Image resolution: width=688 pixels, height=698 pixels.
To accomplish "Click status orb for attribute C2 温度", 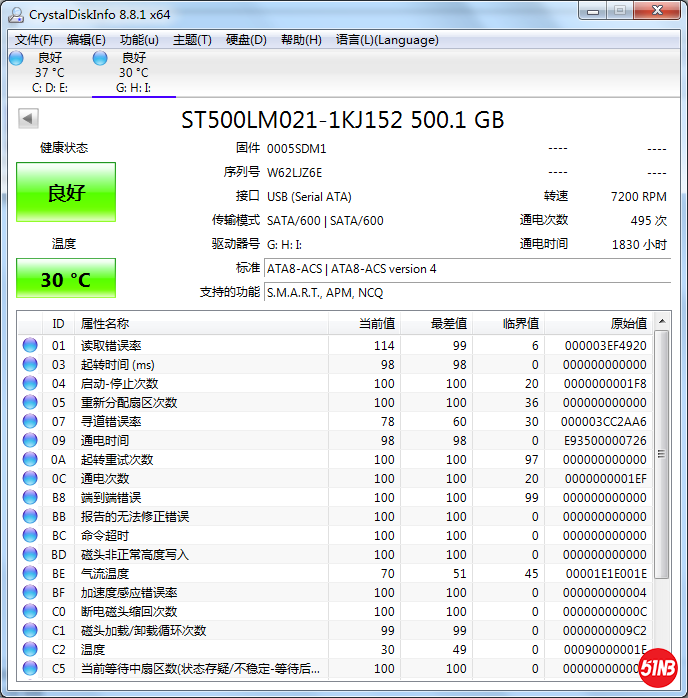I will [30, 650].
